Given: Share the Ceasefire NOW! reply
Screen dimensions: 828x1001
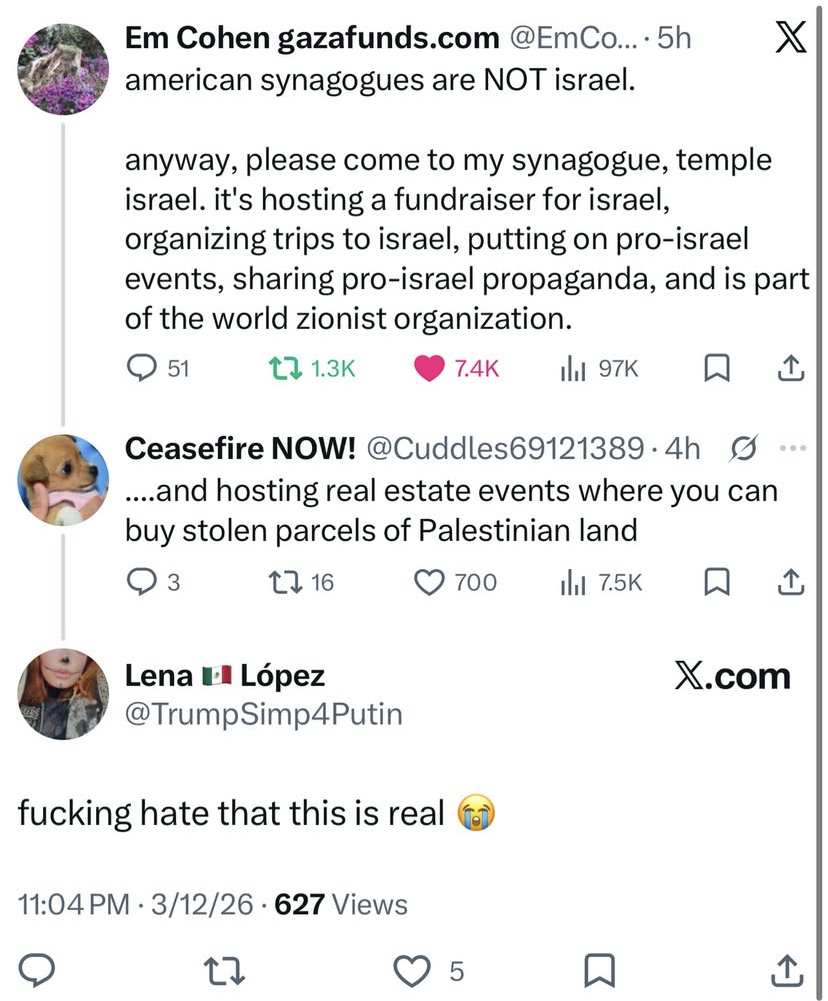Looking at the screenshot, I should 790,582.
